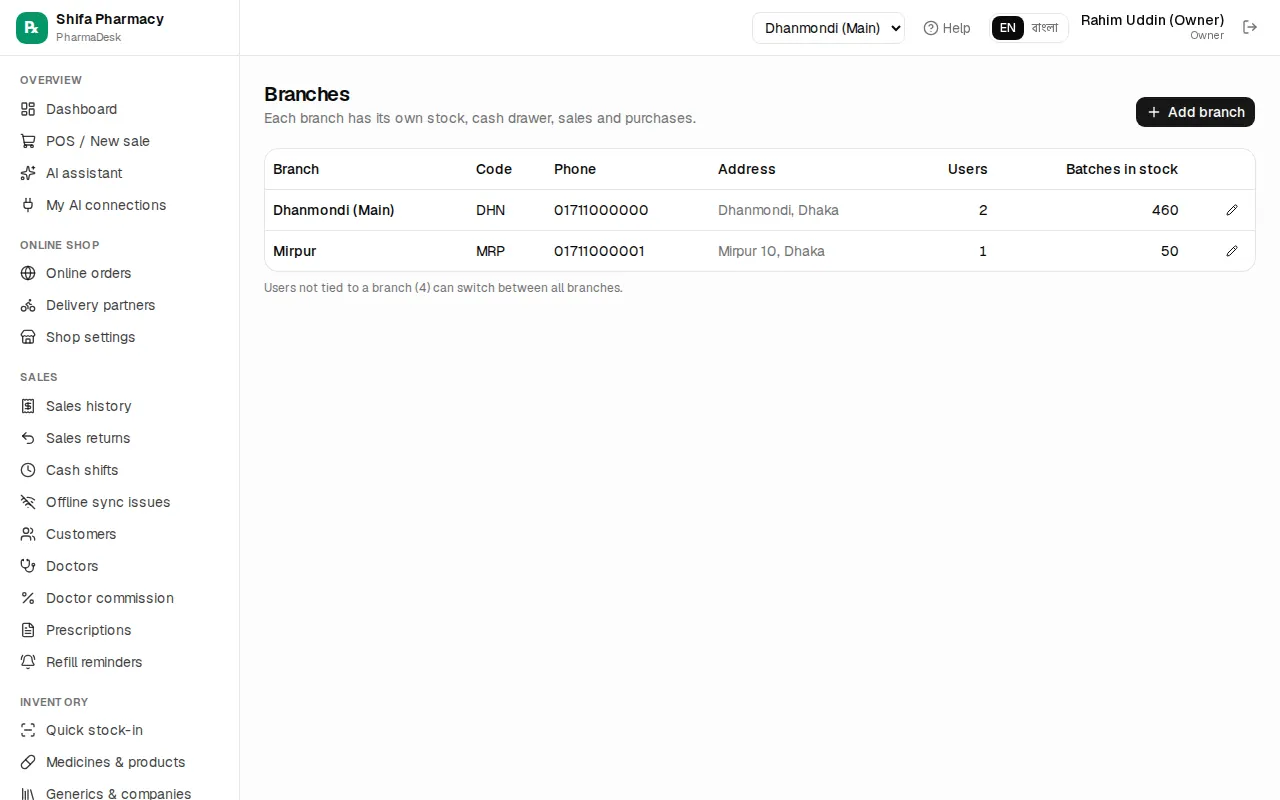1280x800 pixels.
Task: Click the return arrow icon beside Sales returns
Action: [28, 438]
